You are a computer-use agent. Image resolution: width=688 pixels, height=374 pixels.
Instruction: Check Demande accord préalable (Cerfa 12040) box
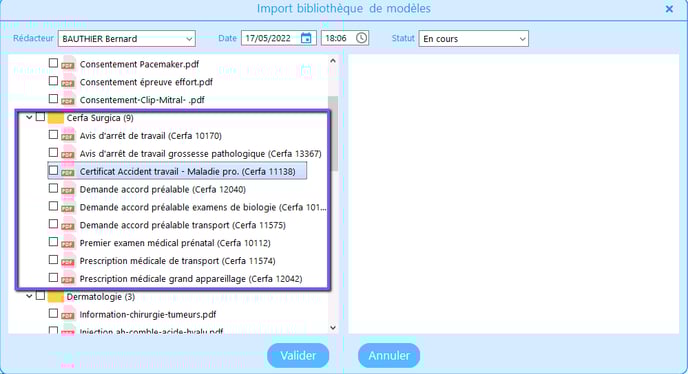(53, 188)
